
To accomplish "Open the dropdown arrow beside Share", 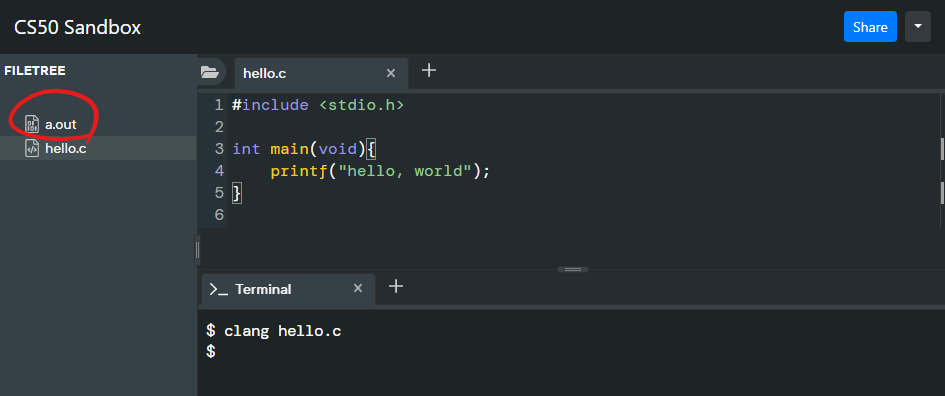I will pyautogui.click(x=918, y=27).
